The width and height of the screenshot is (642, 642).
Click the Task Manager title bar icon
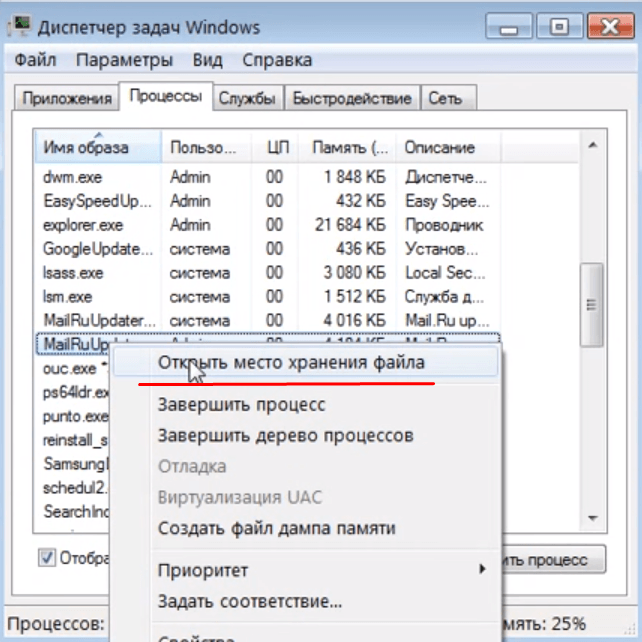pyautogui.click(x=20, y=27)
